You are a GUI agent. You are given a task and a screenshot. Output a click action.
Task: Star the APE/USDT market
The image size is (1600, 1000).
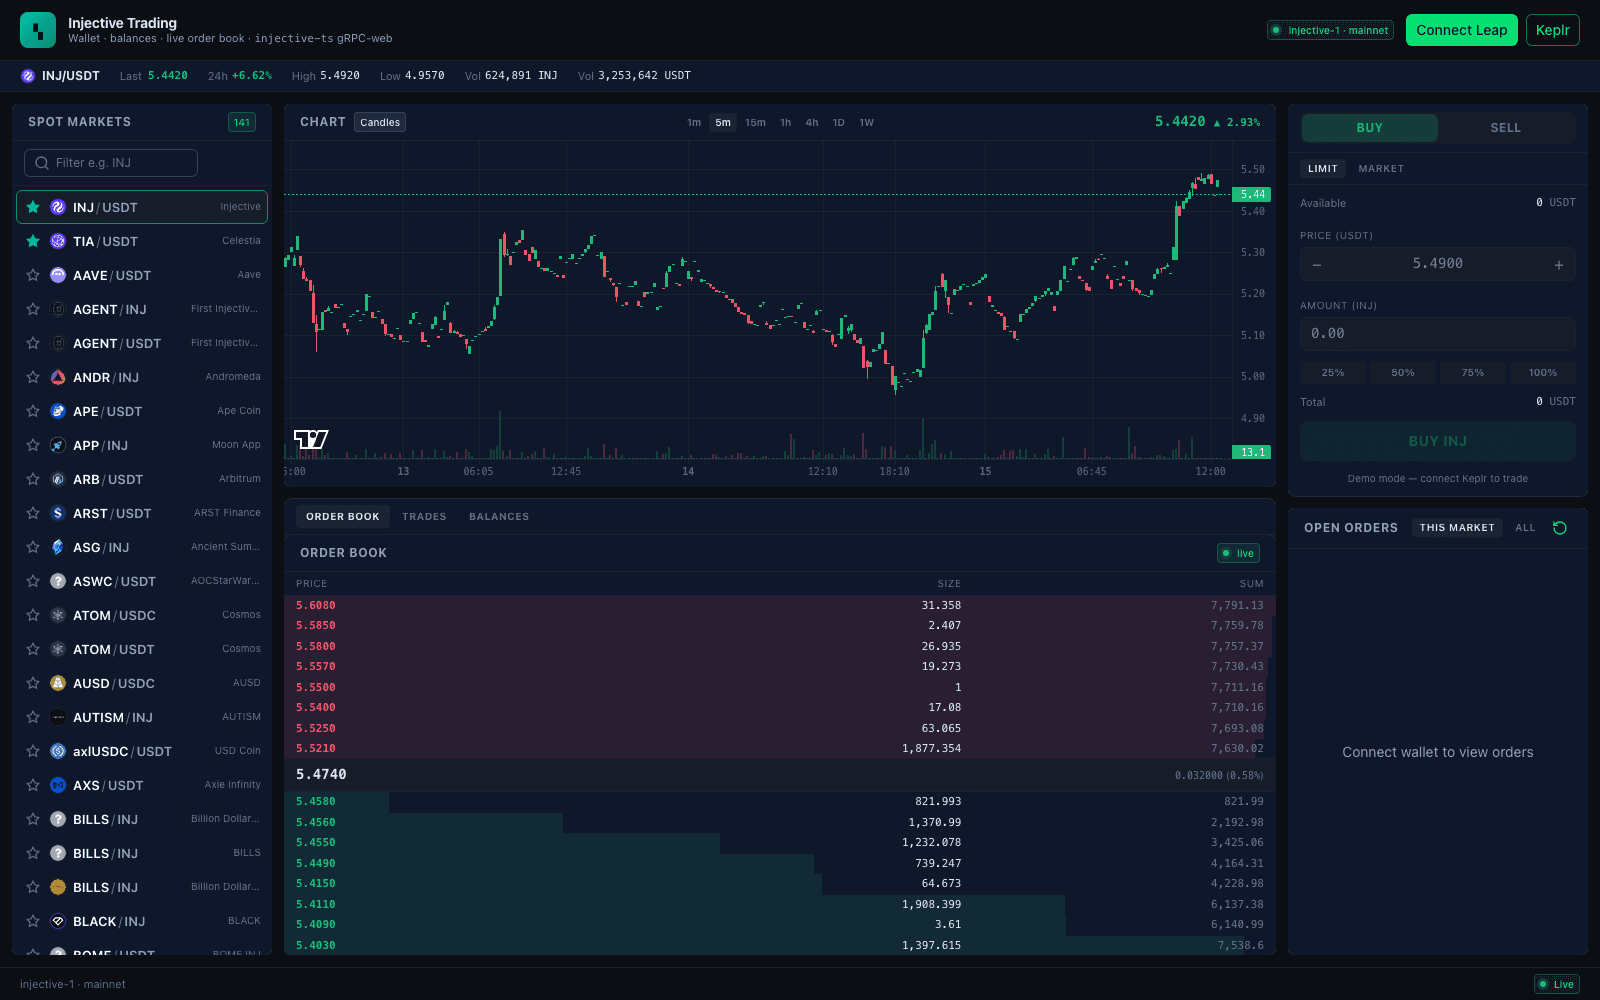(33, 411)
